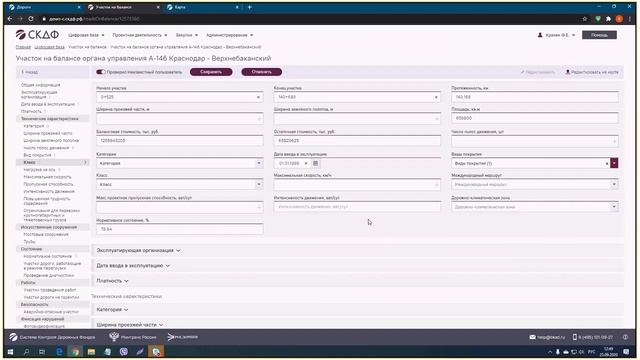640x360 pixels.
Task: Click the Сохранить button
Action: [x=211, y=72]
